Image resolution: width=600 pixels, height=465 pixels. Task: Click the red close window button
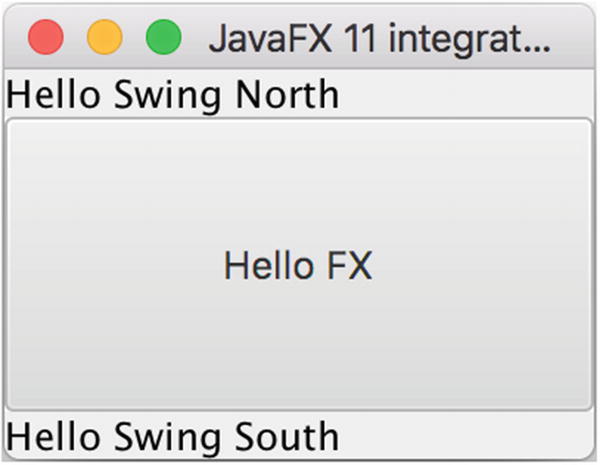[x=46, y=38]
